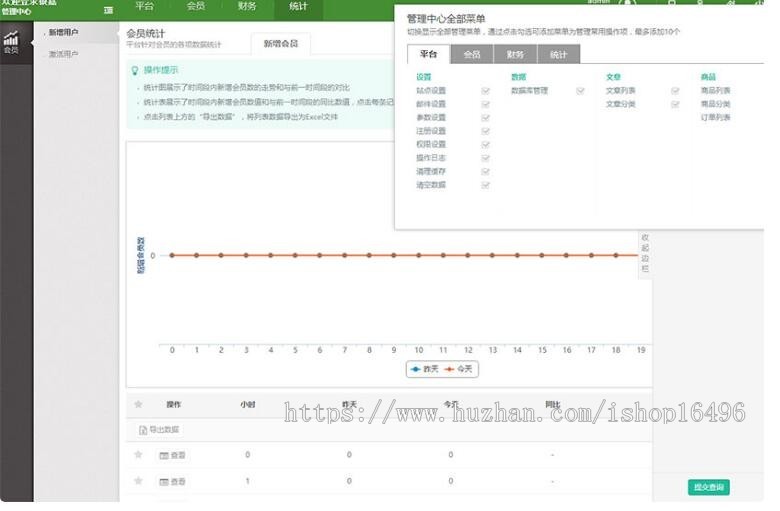Click the 数据库管理 menu label
This screenshot has height=511, width=780.
point(529,91)
